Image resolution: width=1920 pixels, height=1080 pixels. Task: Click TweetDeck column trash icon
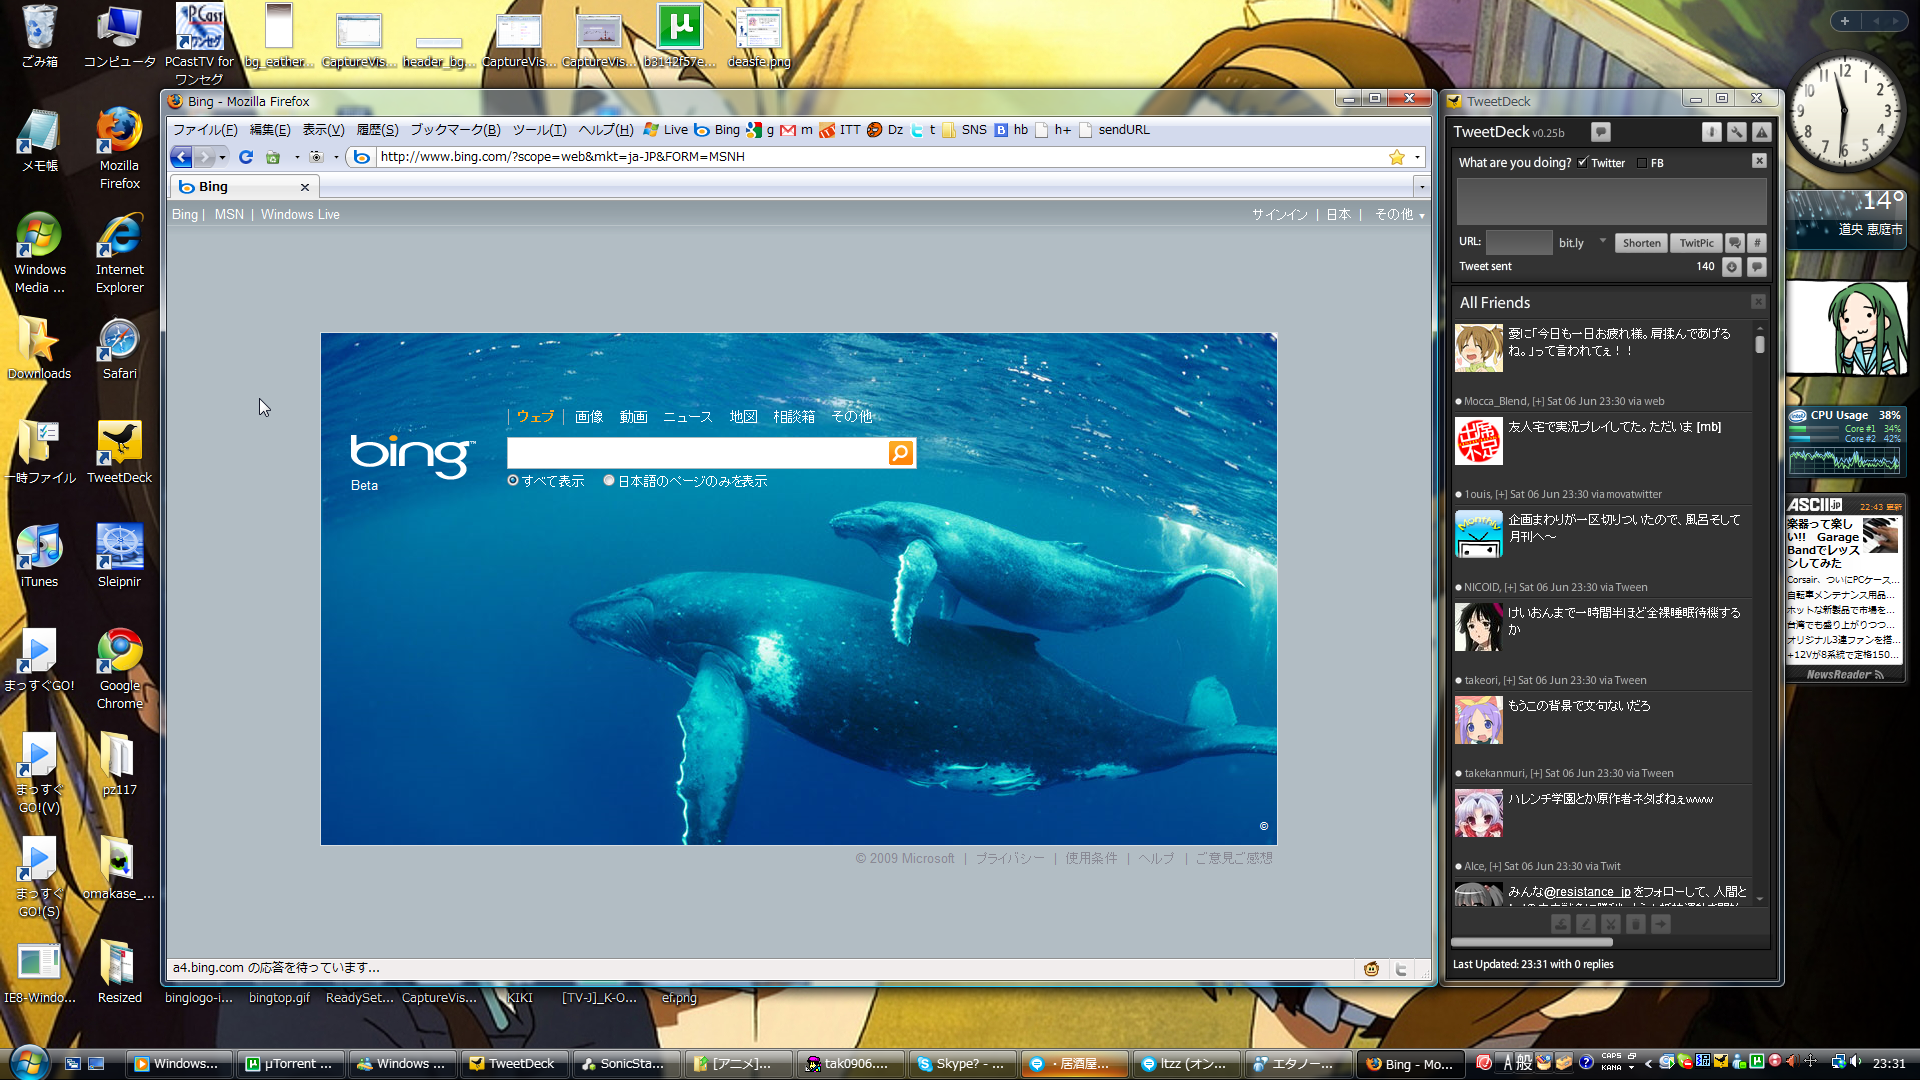tap(1636, 925)
